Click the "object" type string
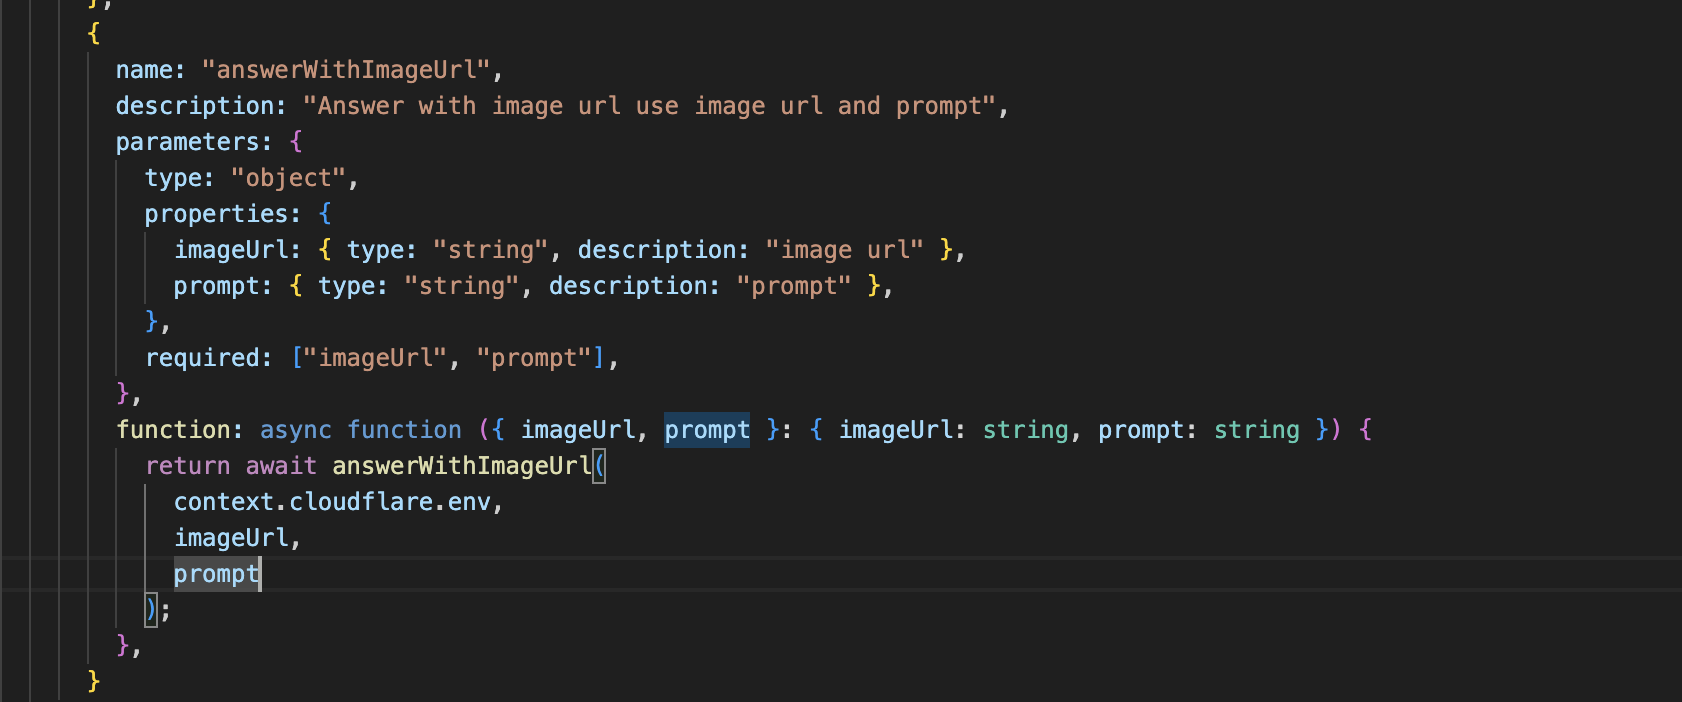The width and height of the screenshot is (1682, 702). click(288, 178)
